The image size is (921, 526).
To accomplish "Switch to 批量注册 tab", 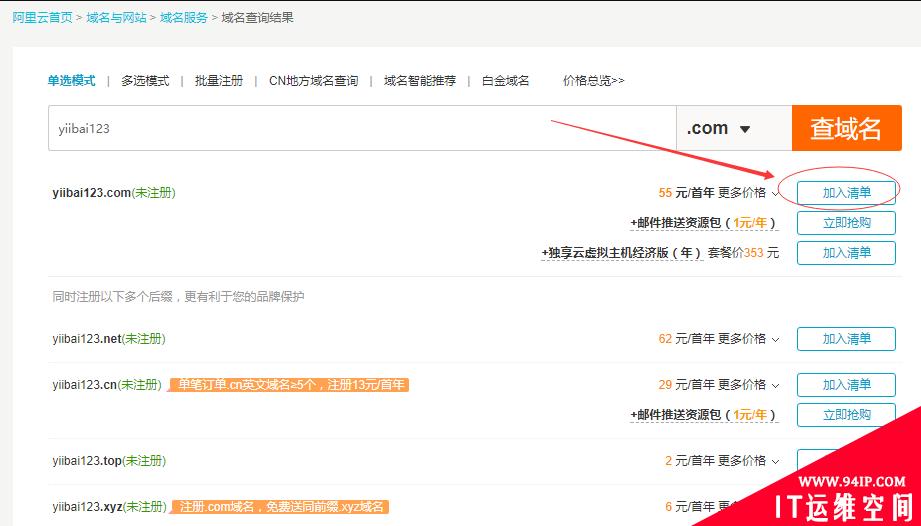I will [219, 80].
